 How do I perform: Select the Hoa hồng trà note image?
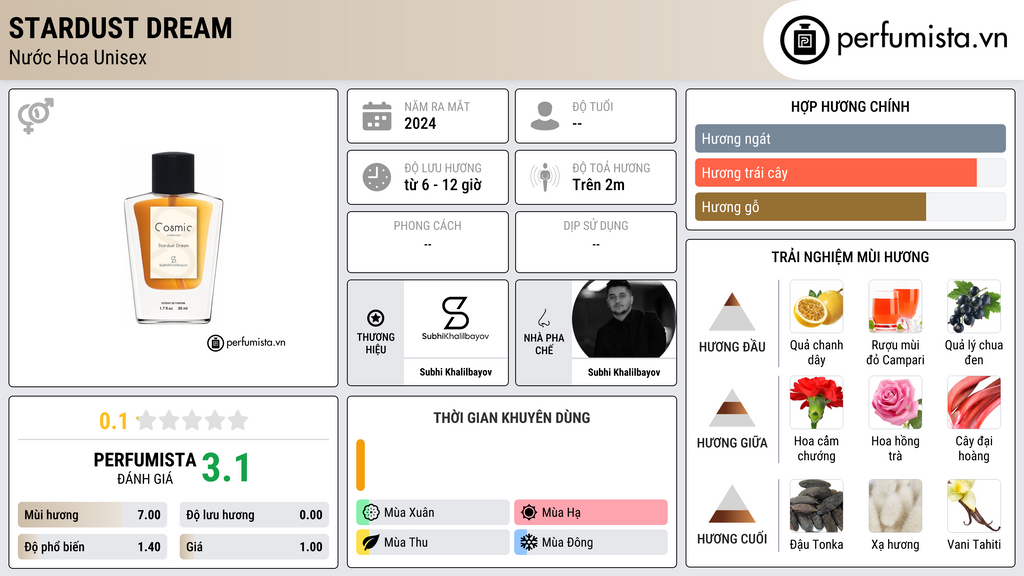[x=895, y=402]
